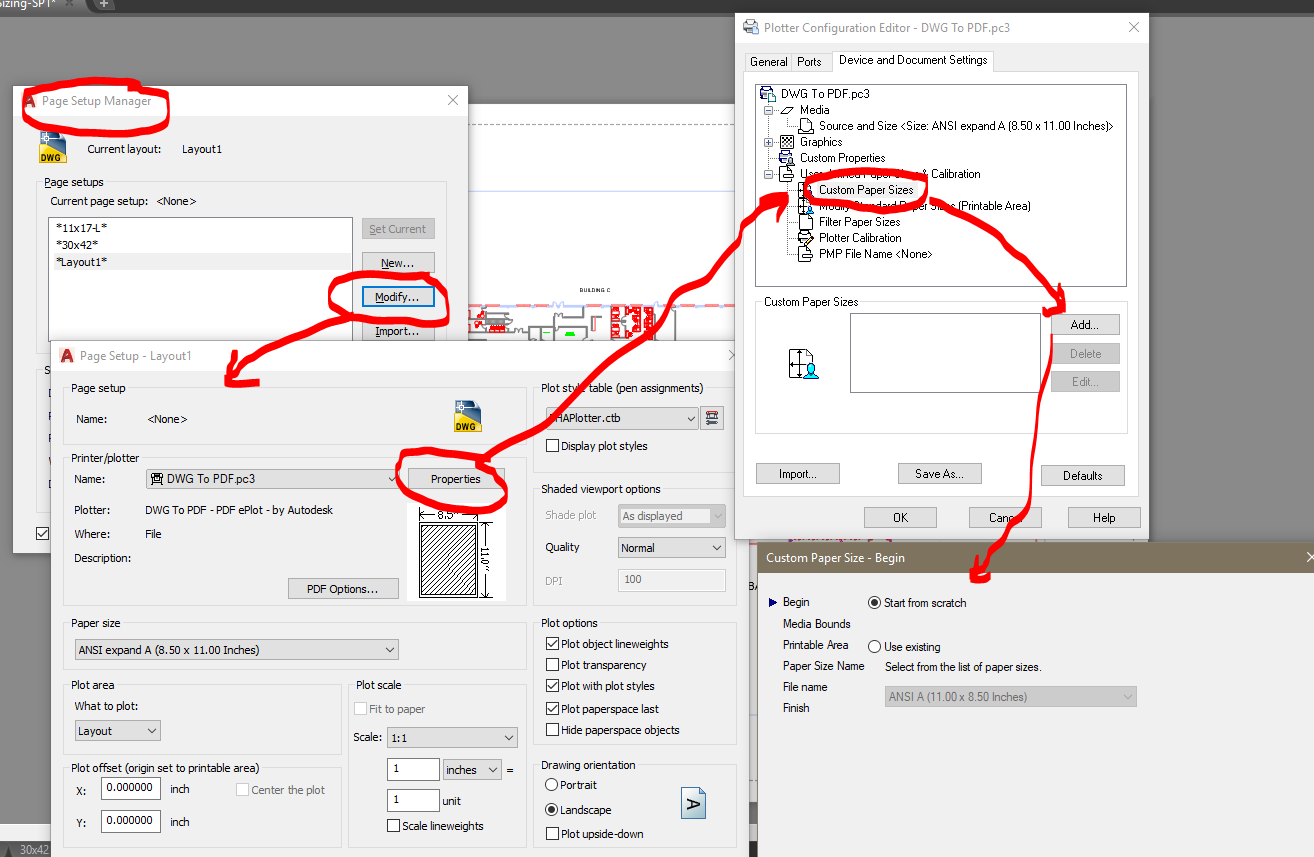Screen dimensions: 1314x857
Task: Open the plot Scale dropdown
Action: coord(452,738)
